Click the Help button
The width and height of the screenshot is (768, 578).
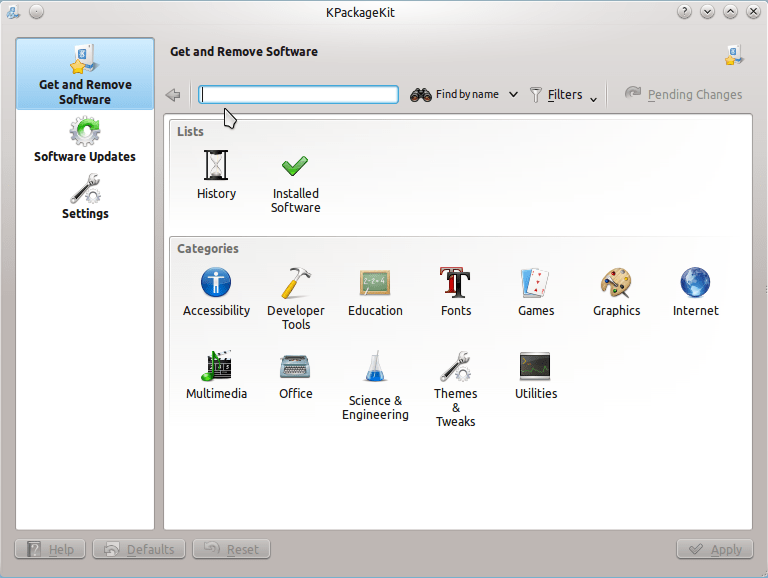pyautogui.click(x=50, y=549)
